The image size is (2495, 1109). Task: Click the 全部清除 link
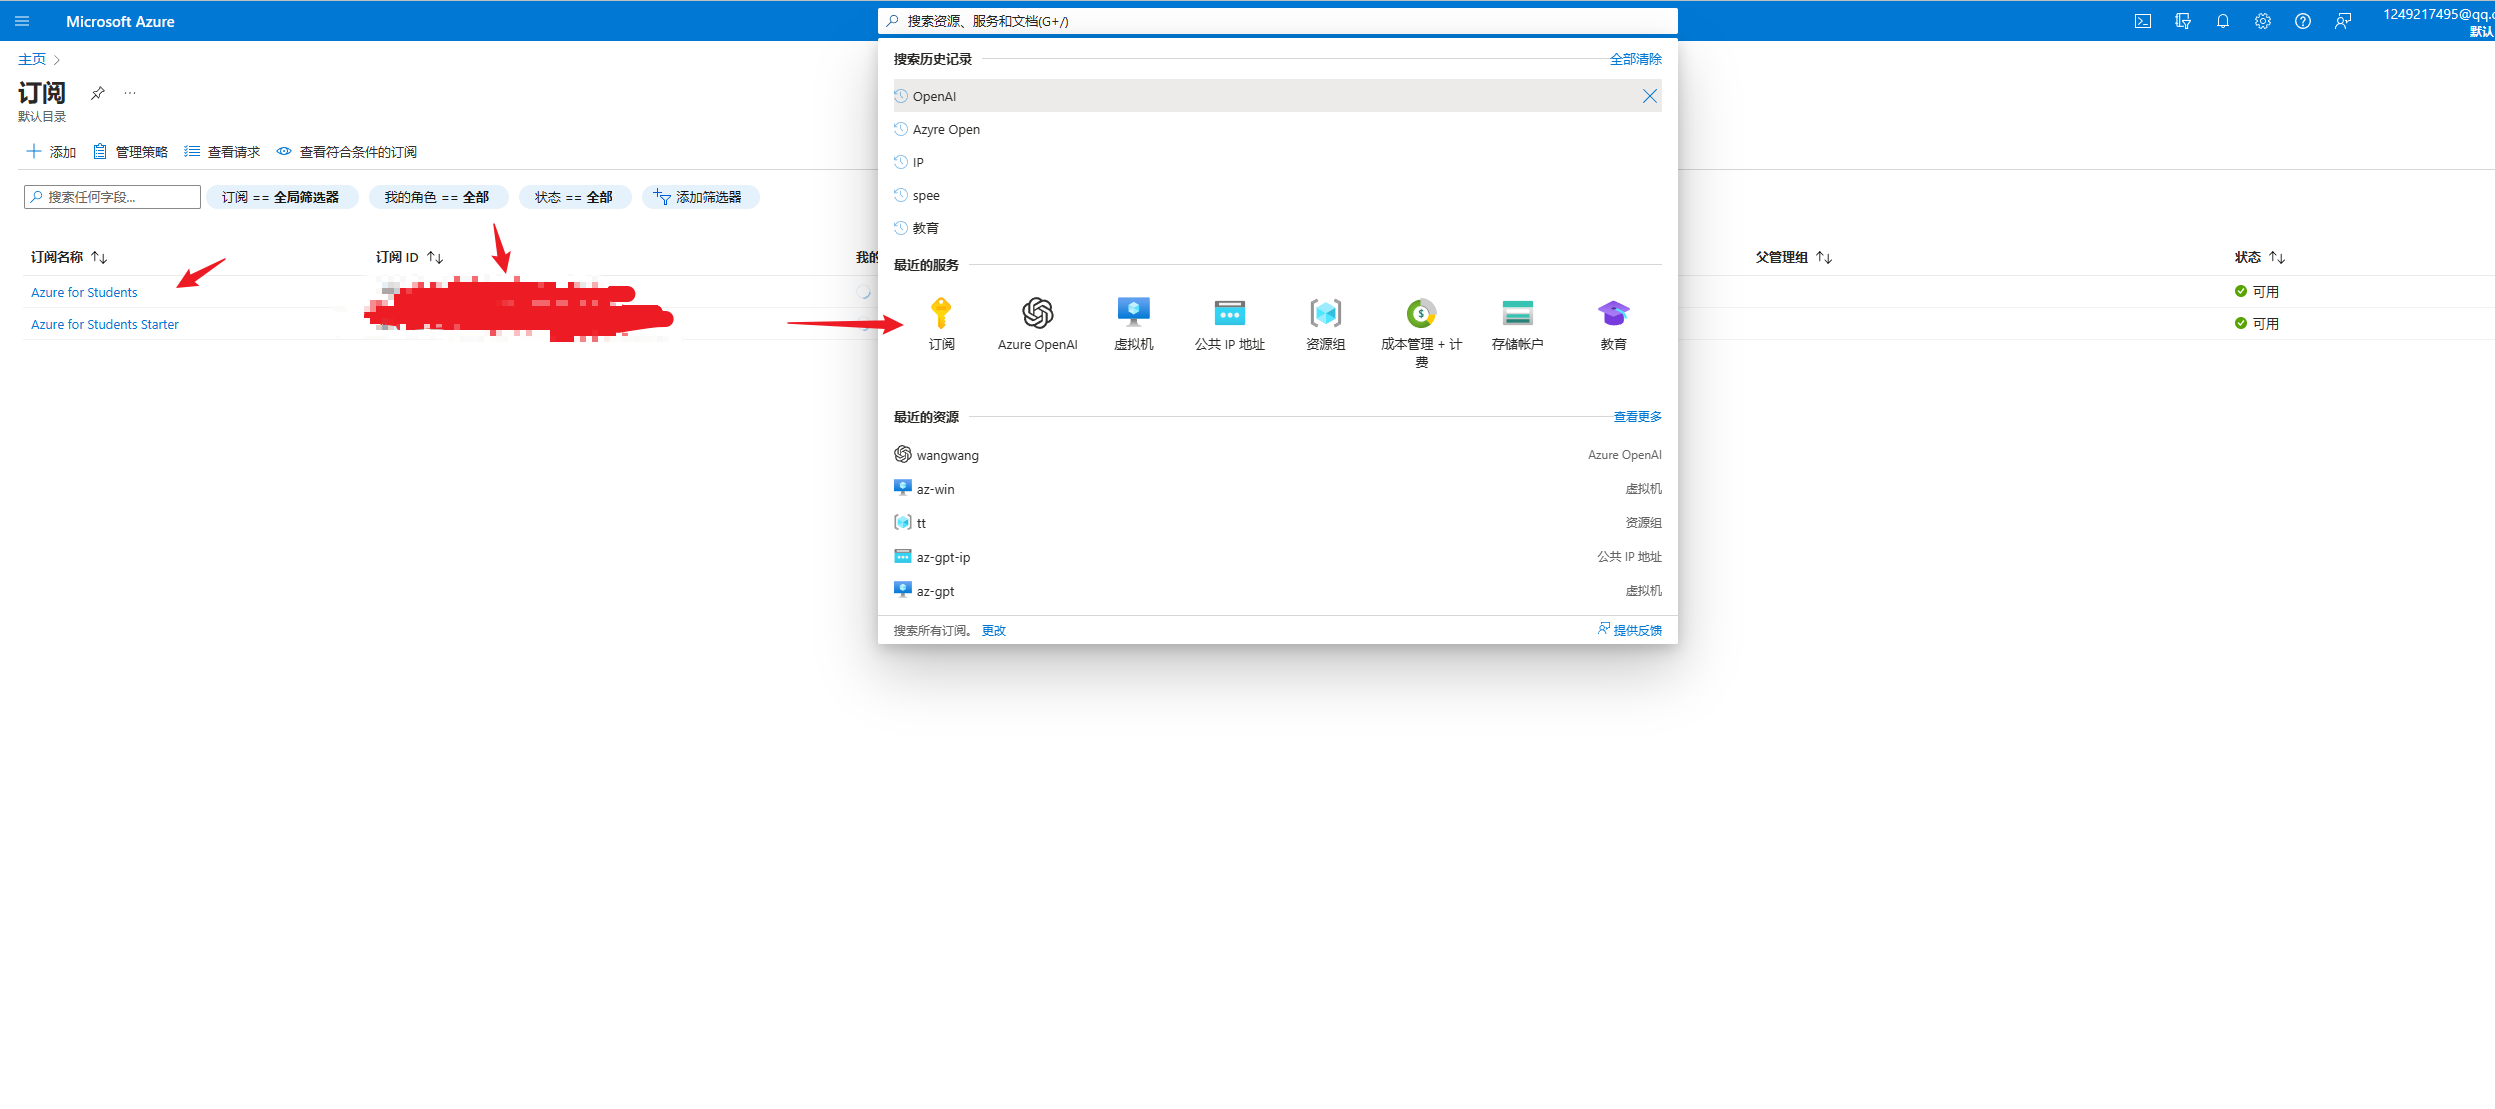coord(1635,59)
